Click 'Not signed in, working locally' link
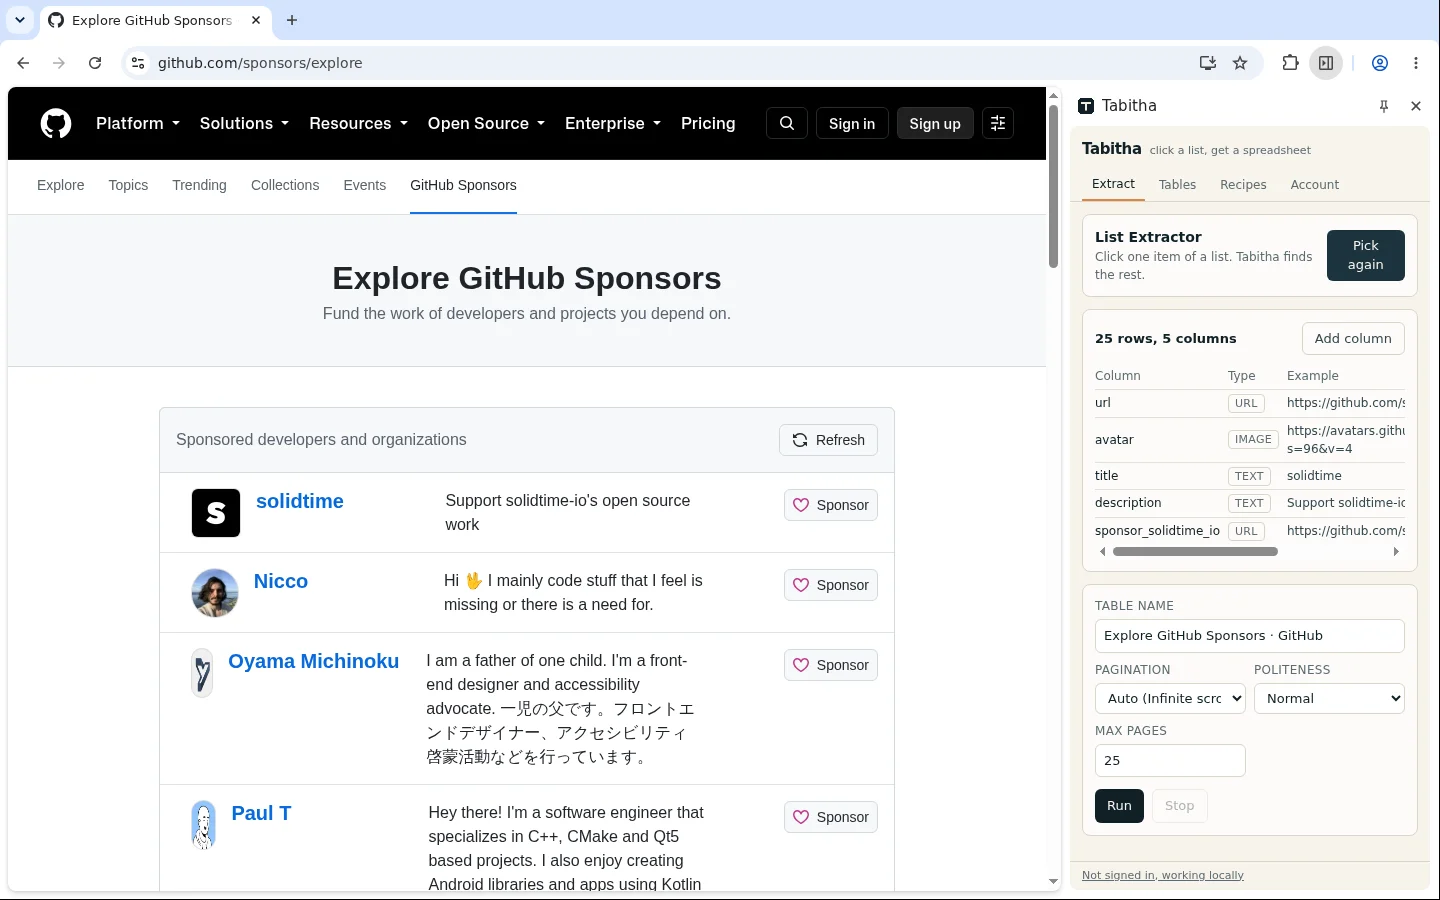This screenshot has height=900, width=1440. point(1163,875)
